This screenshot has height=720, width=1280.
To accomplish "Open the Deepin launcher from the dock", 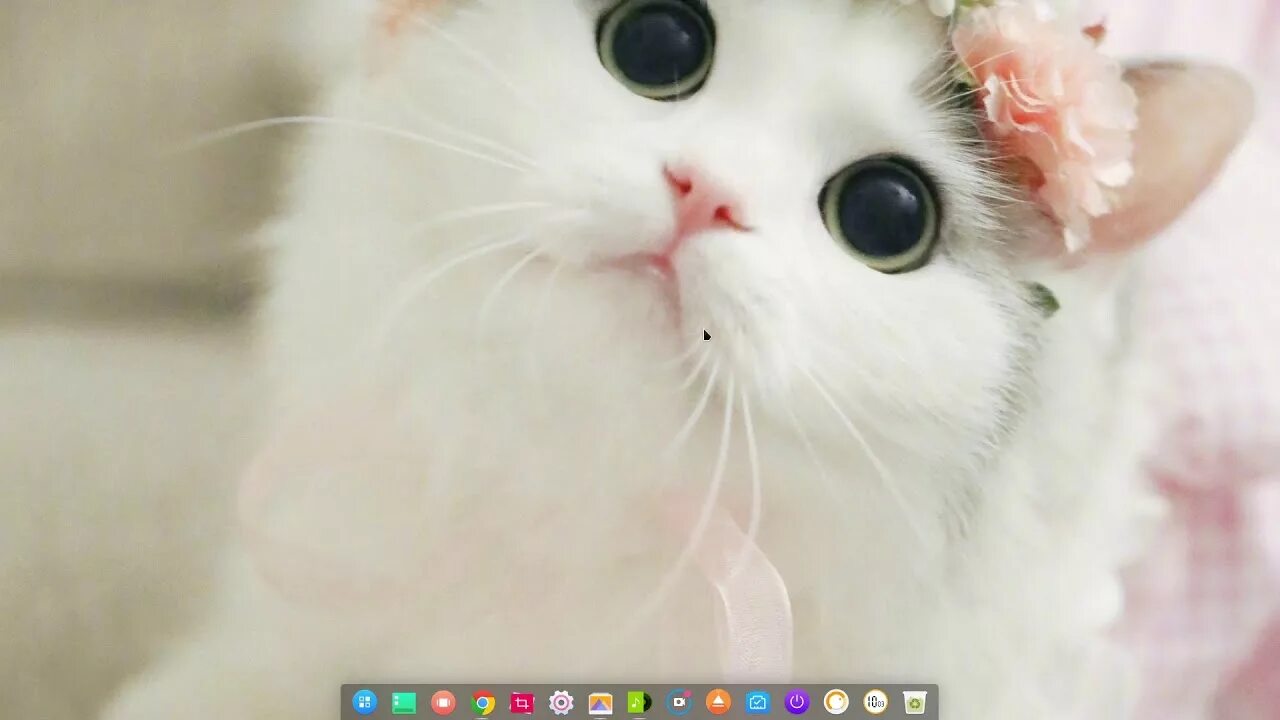I will click(365, 702).
